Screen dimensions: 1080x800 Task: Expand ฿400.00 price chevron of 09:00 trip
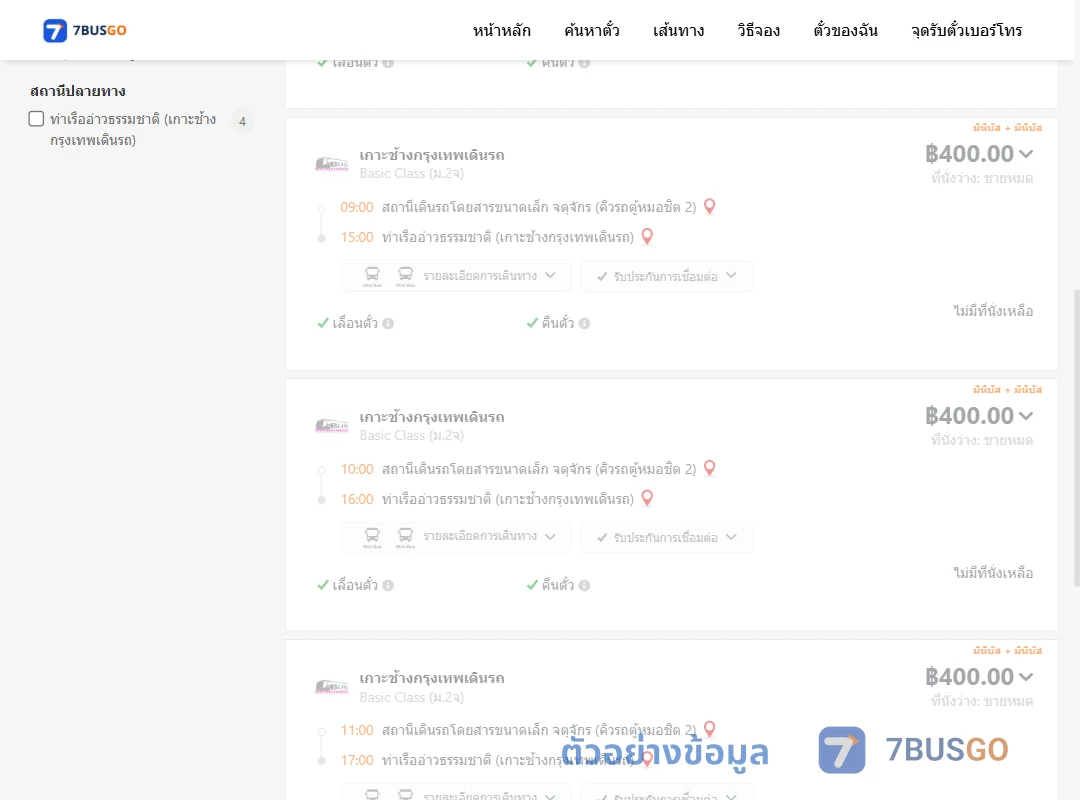(1026, 154)
